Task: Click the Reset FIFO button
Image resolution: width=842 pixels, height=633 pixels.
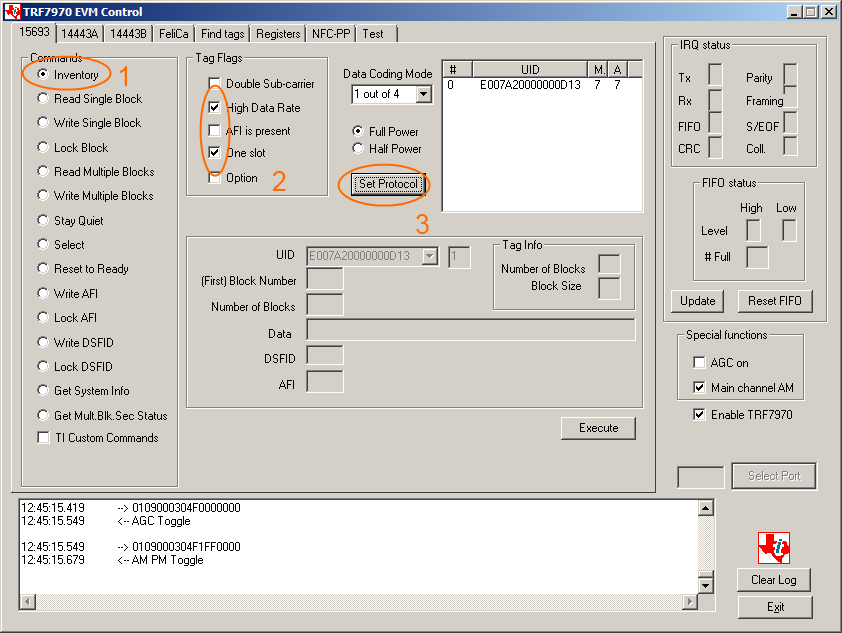Action: tap(775, 301)
